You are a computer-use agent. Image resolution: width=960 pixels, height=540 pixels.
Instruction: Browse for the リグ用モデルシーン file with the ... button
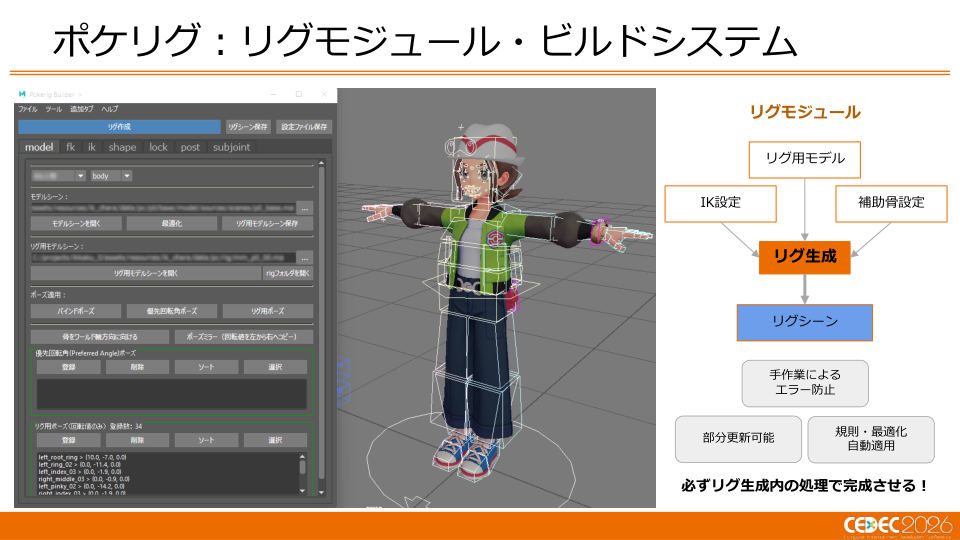305,258
